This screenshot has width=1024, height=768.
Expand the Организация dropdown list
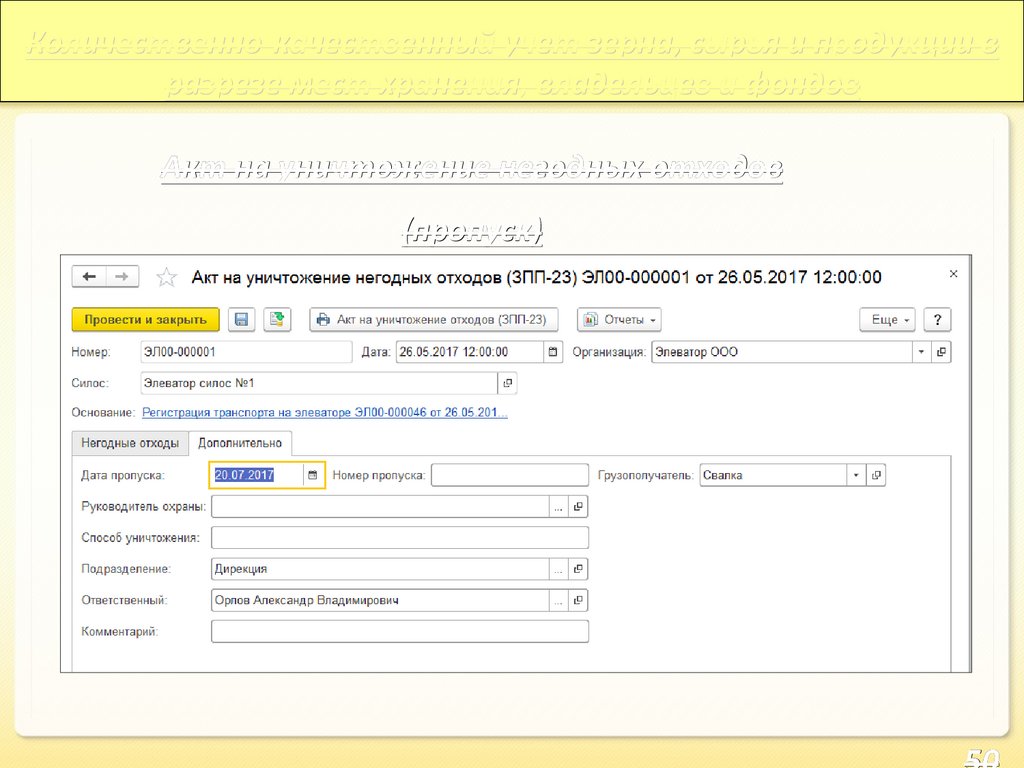920,352
